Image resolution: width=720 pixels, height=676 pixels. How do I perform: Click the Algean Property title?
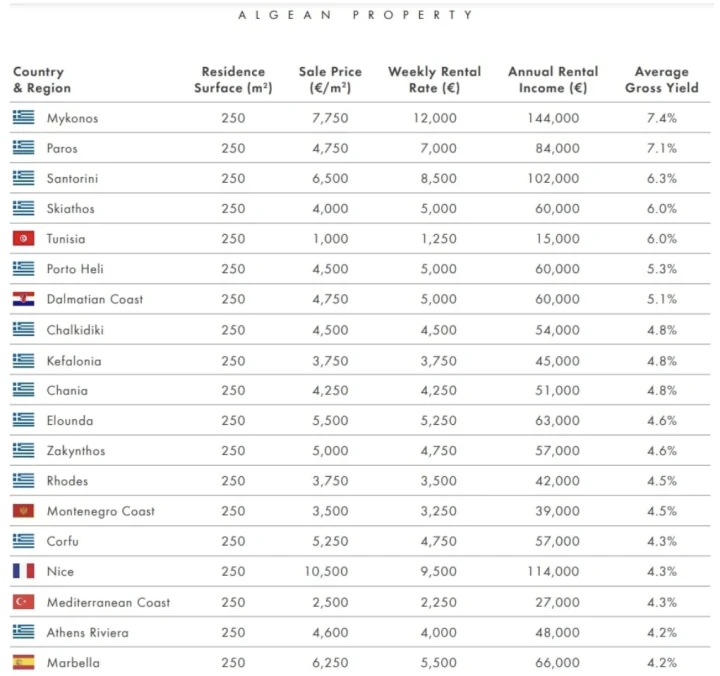pos(357,15)
